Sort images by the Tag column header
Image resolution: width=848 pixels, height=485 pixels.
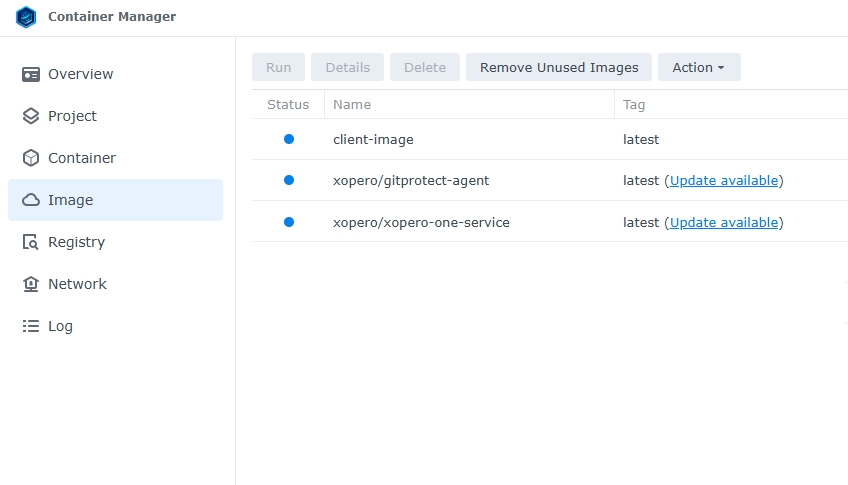[x=634, y=104]
